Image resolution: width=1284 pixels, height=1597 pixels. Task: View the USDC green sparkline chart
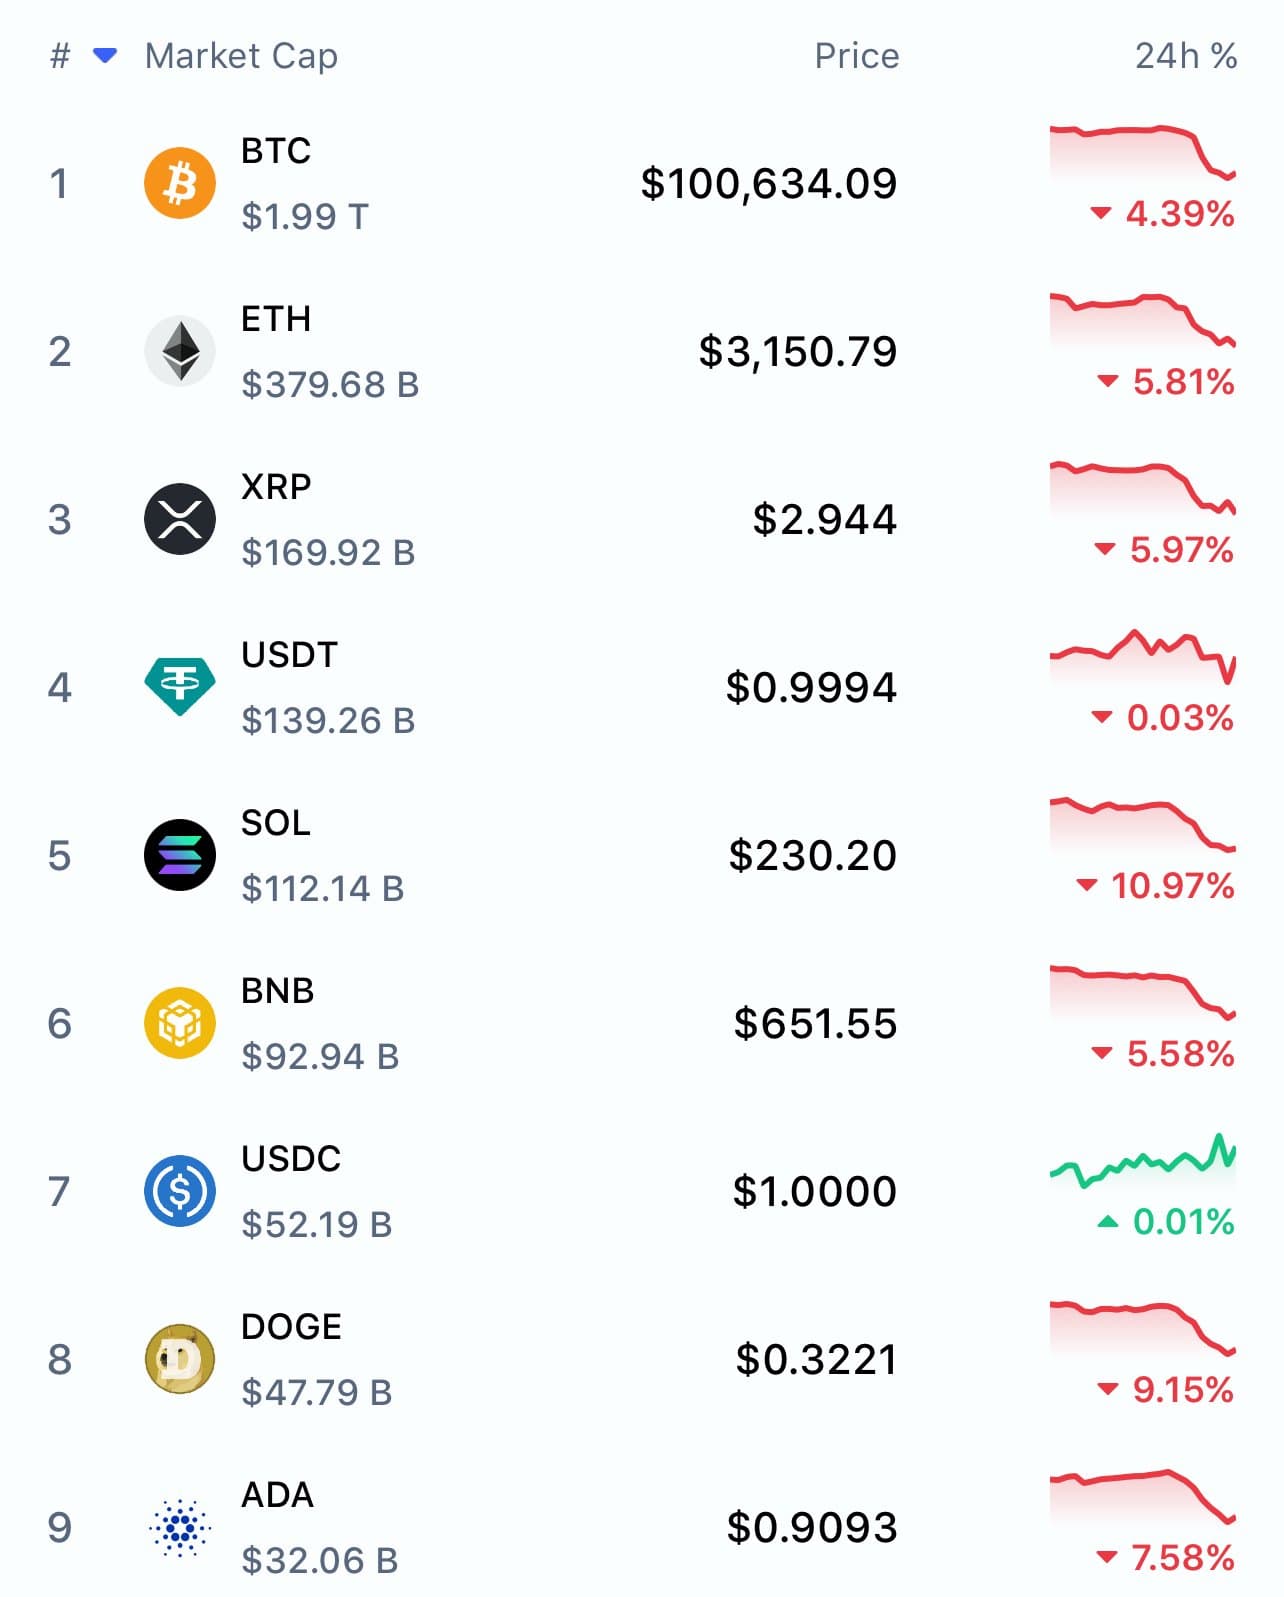click(x=1143, y=1162)
